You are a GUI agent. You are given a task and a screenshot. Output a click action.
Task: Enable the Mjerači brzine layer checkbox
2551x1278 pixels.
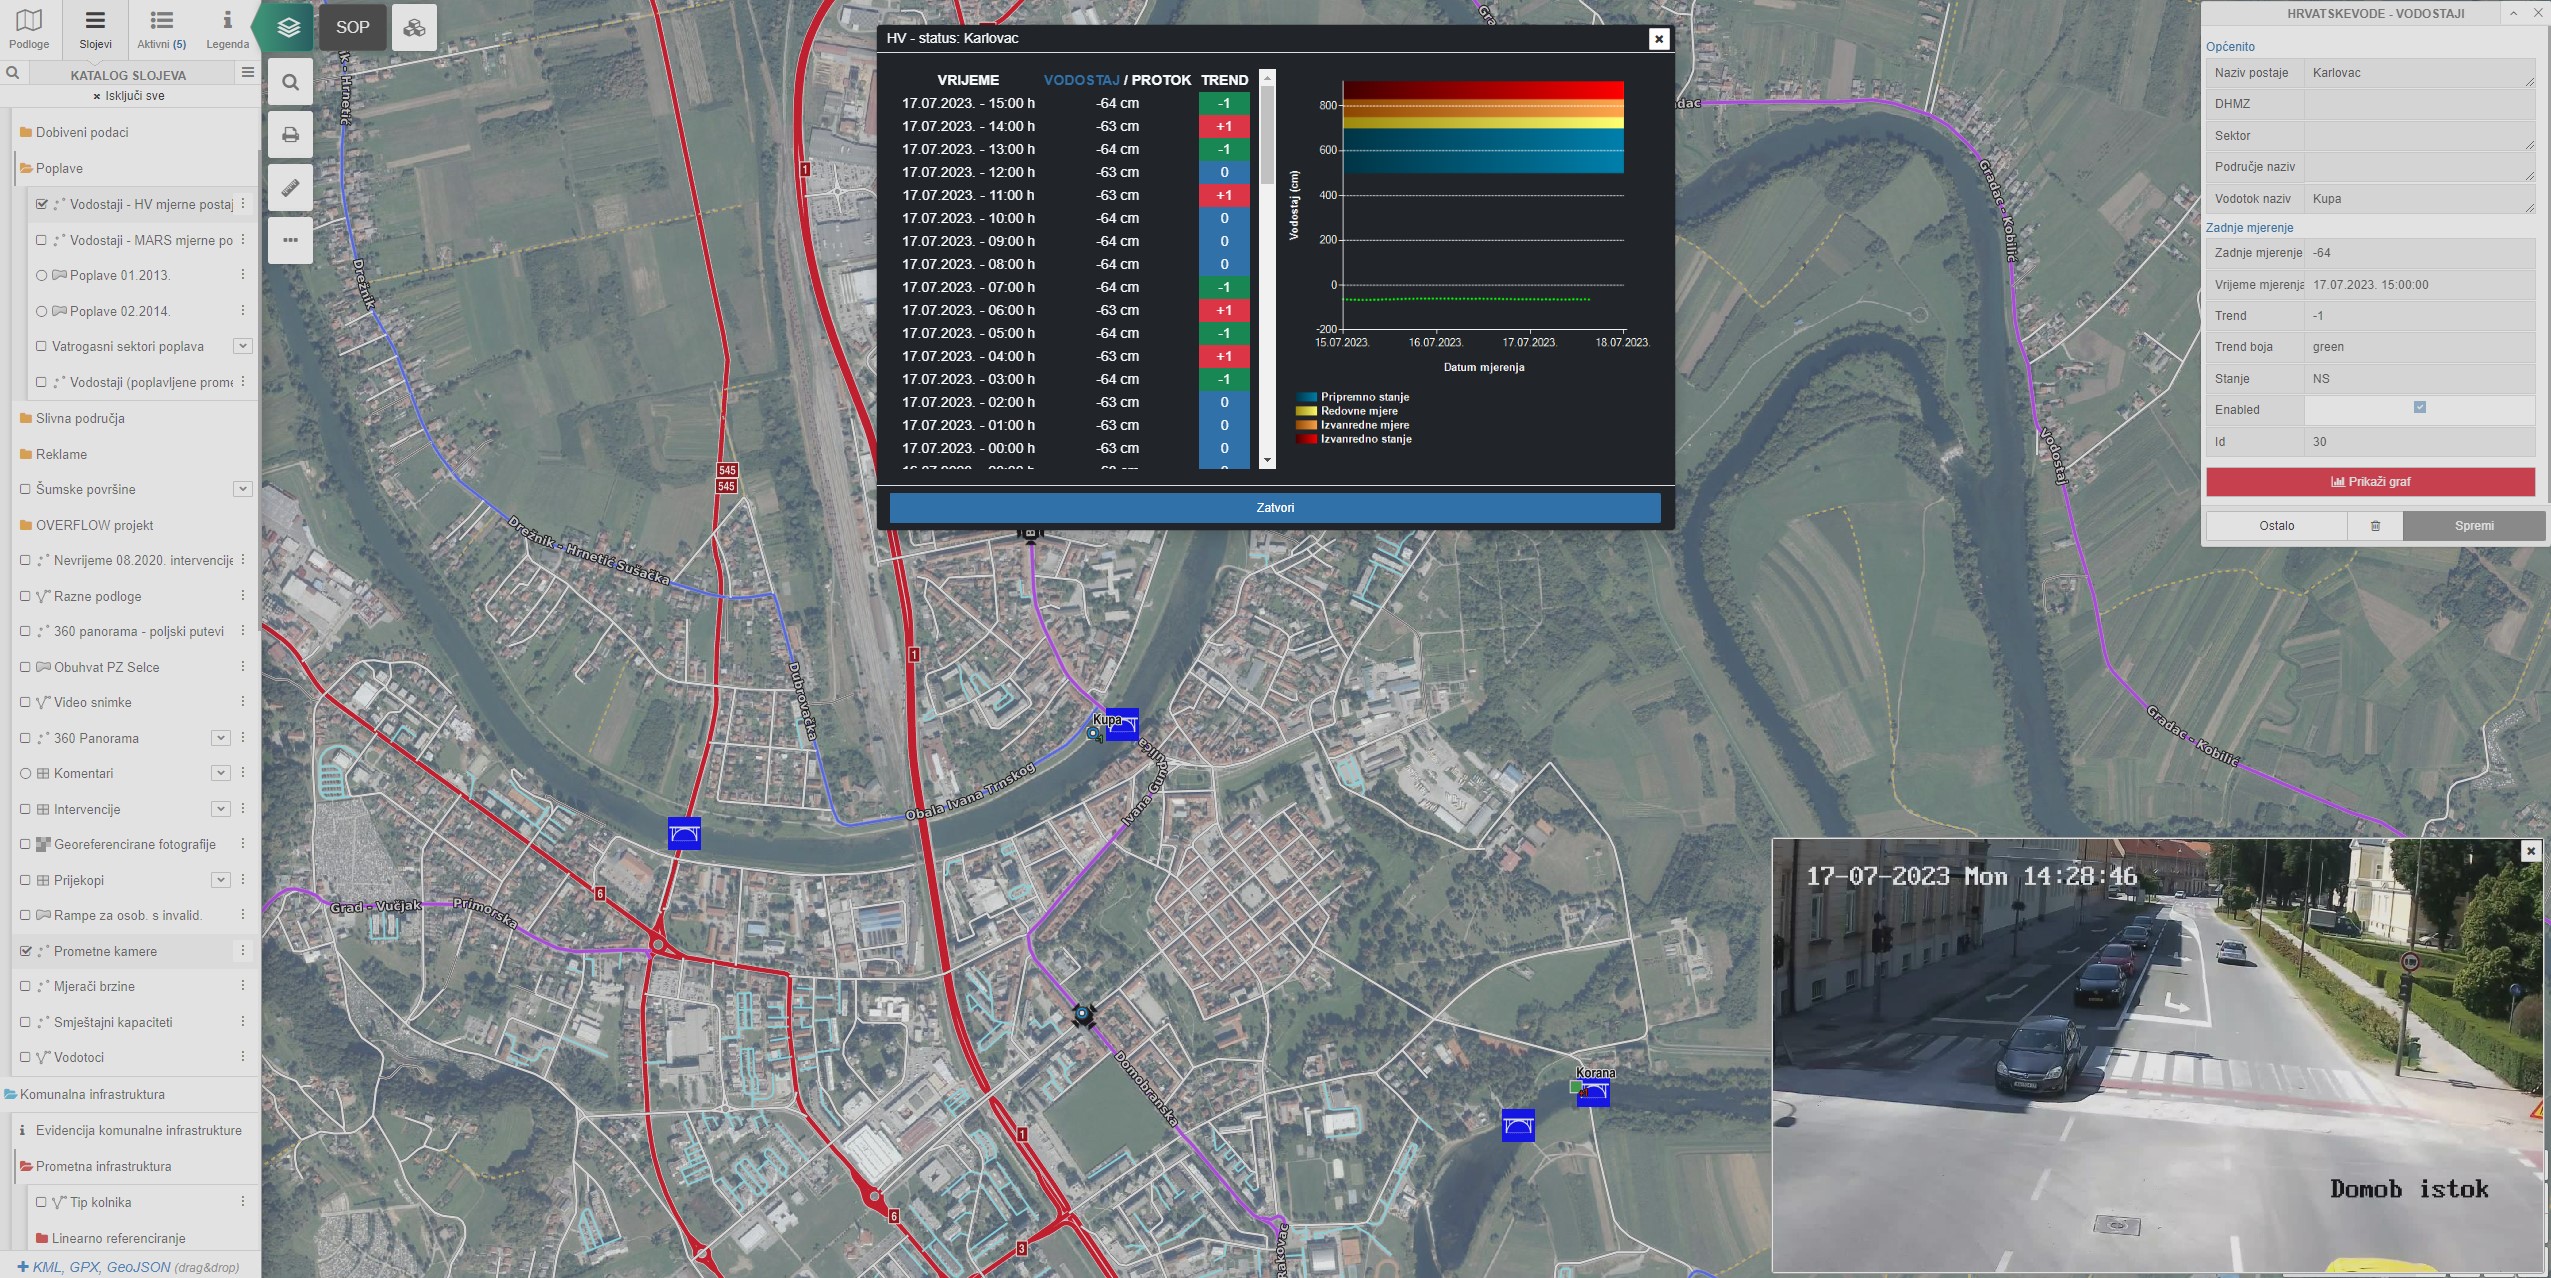pyautogui.click(x=26, y=986)
